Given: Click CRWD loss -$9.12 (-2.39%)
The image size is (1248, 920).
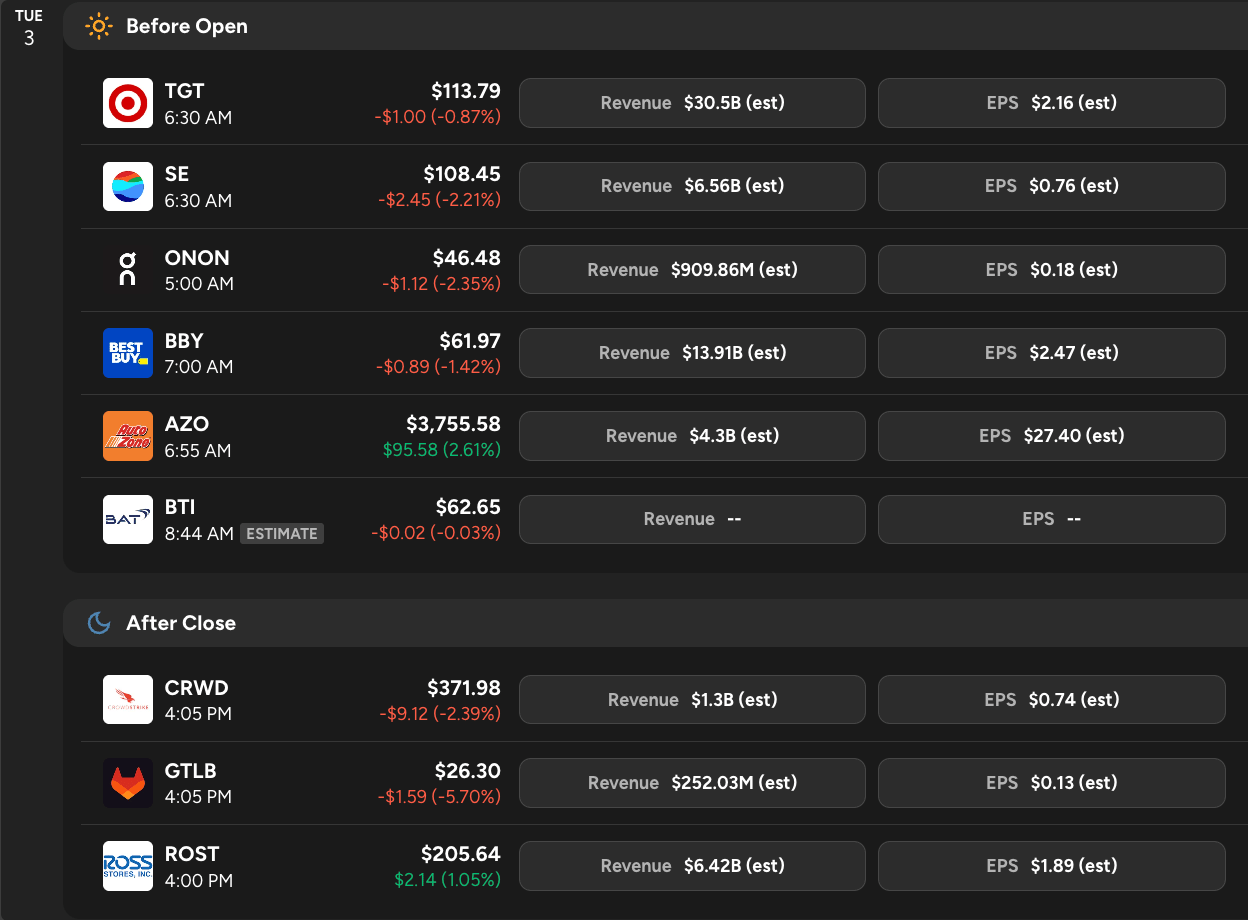Looking at the screenshot, I should pyautogui.click(x=440, y=714).
